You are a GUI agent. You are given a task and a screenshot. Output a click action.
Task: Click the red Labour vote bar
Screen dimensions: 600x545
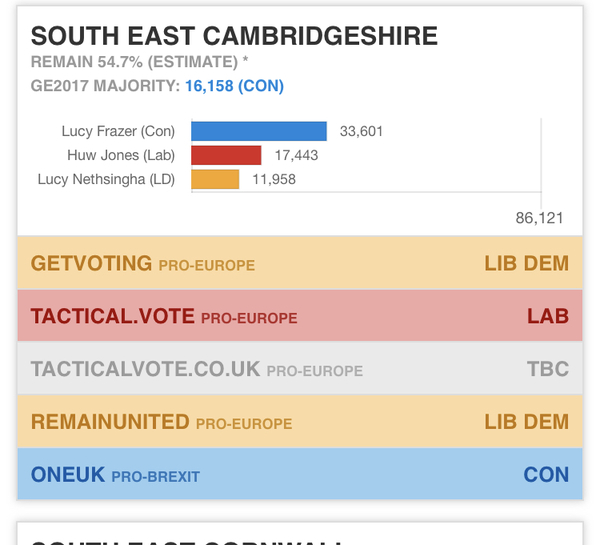pyautogui.click(x=226, y=155)
